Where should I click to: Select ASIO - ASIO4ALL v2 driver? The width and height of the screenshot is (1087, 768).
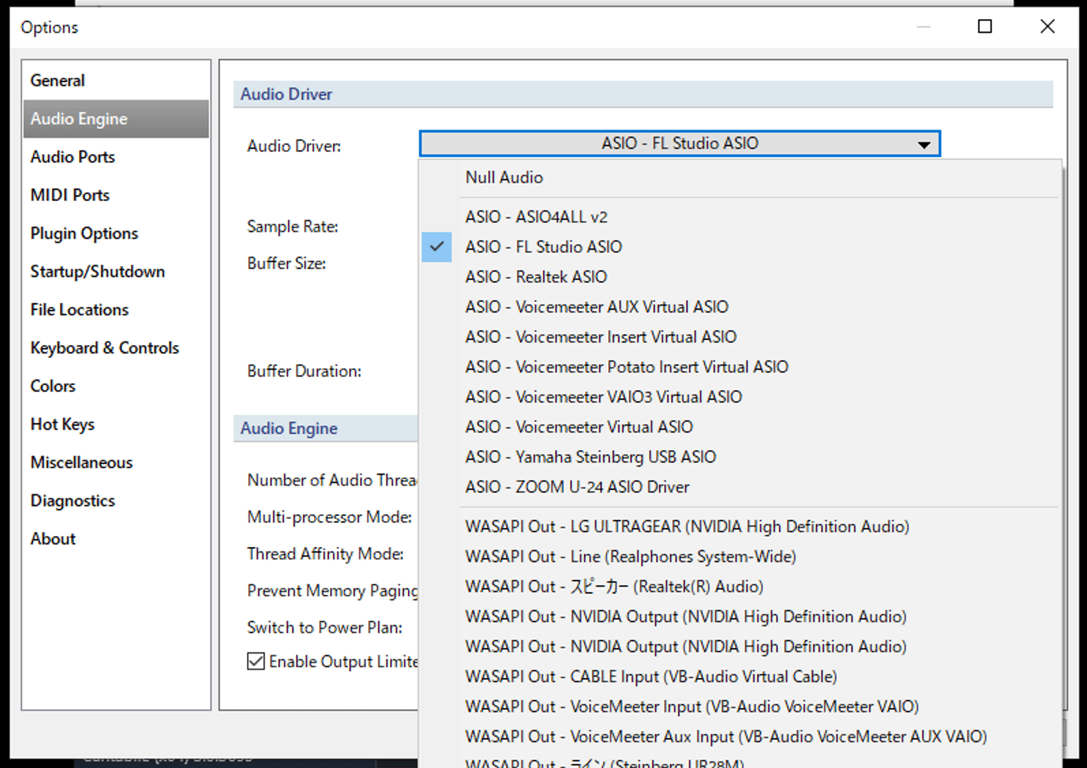tap(740, 217)
